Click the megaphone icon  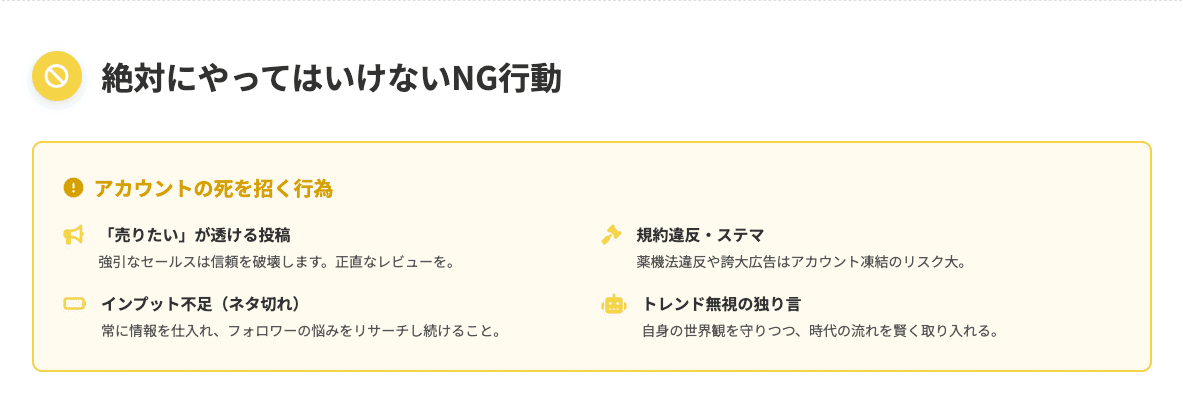pyautogui.click(x=73, y=235)
